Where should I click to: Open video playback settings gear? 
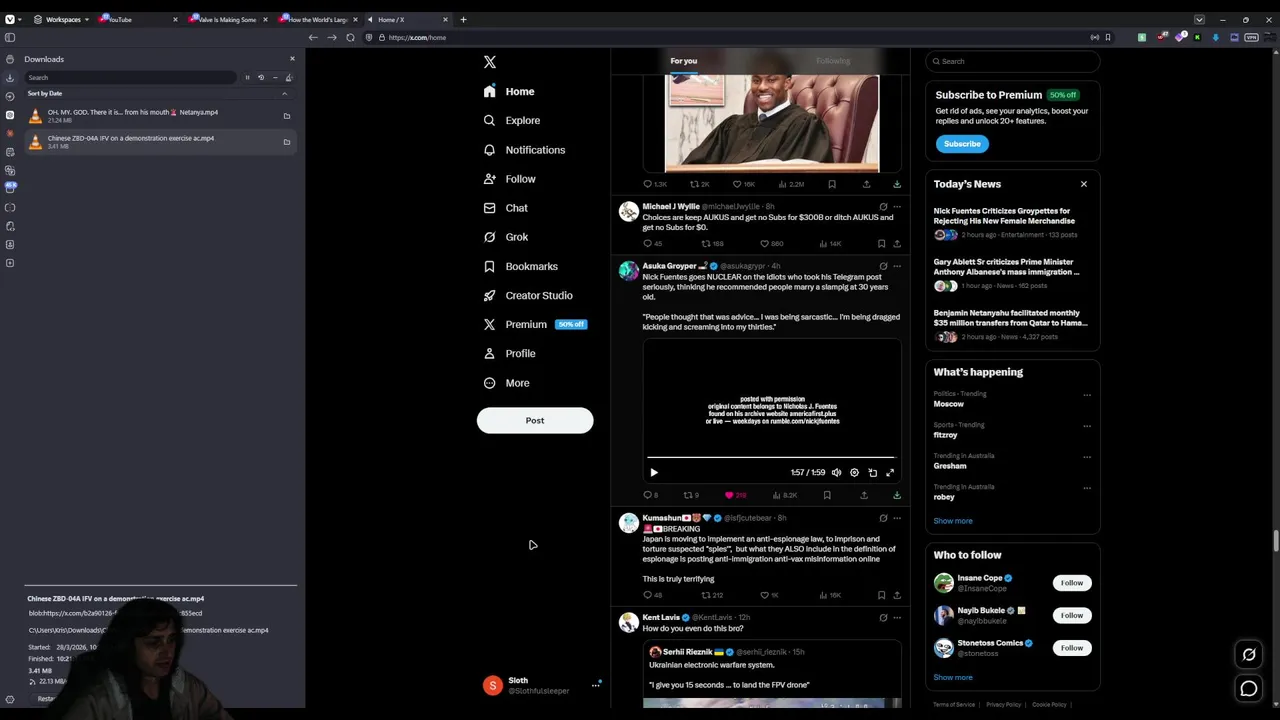(x=854, y=472)
